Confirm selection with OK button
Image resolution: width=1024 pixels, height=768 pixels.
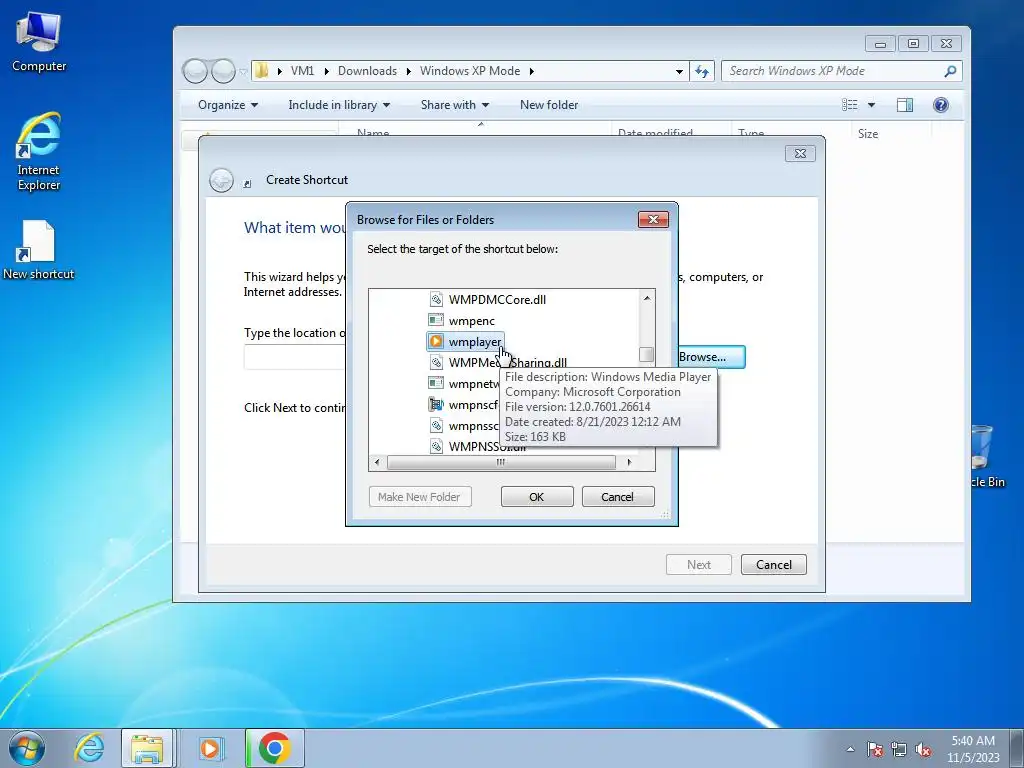[x=537, y=496]
